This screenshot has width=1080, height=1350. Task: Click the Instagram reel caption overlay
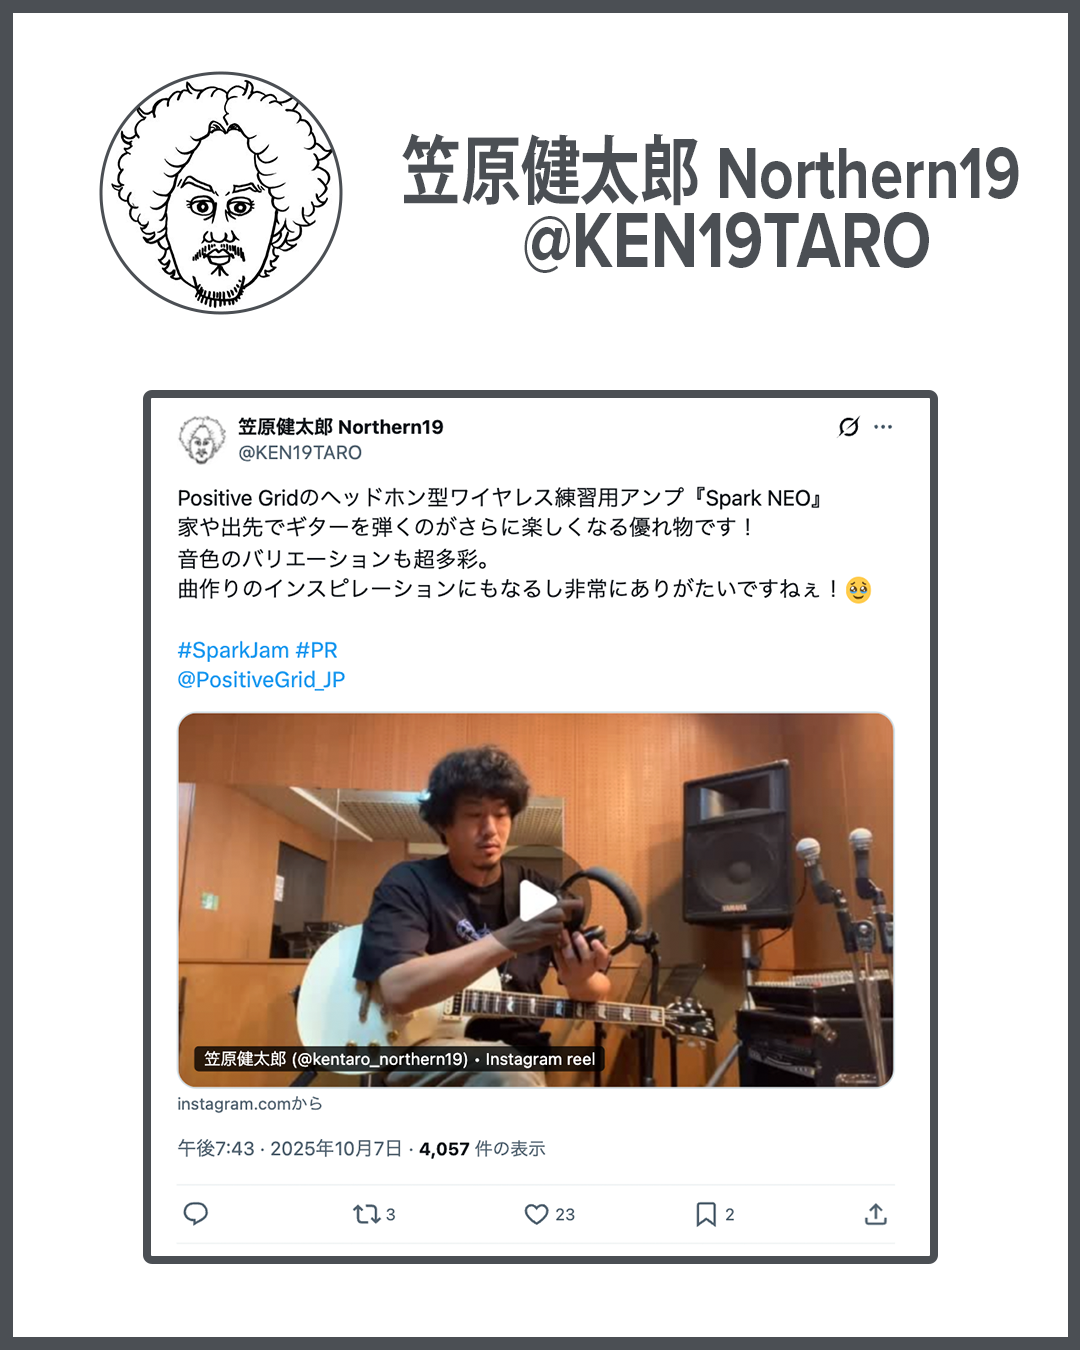coord(399,1059)
